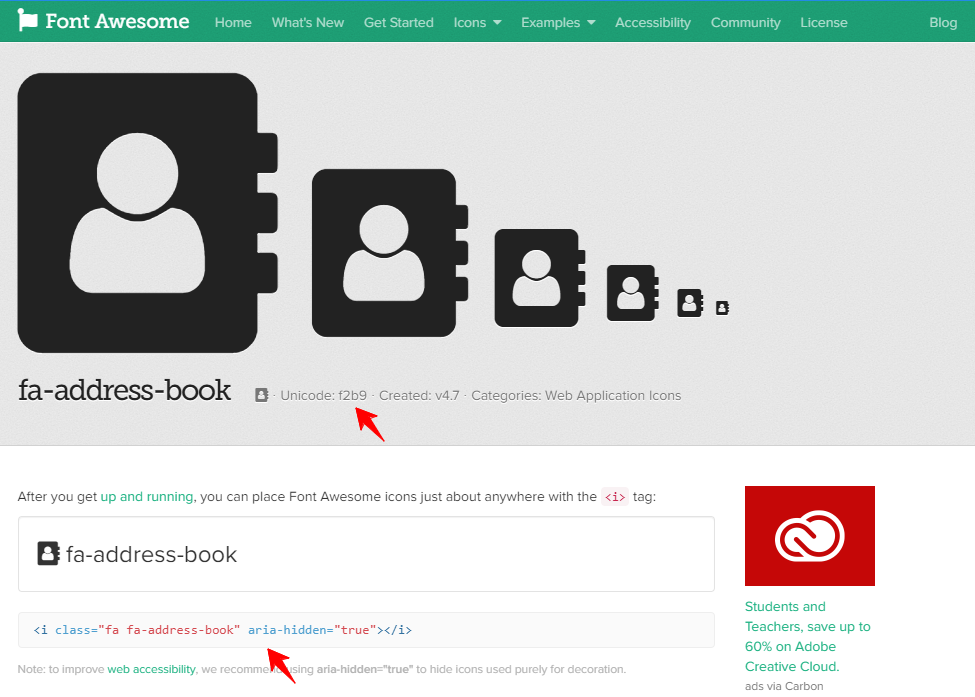The height and width of the screenshot is (697, 975).
Task: Open the What's New page
Action: [x=308, y=22]
